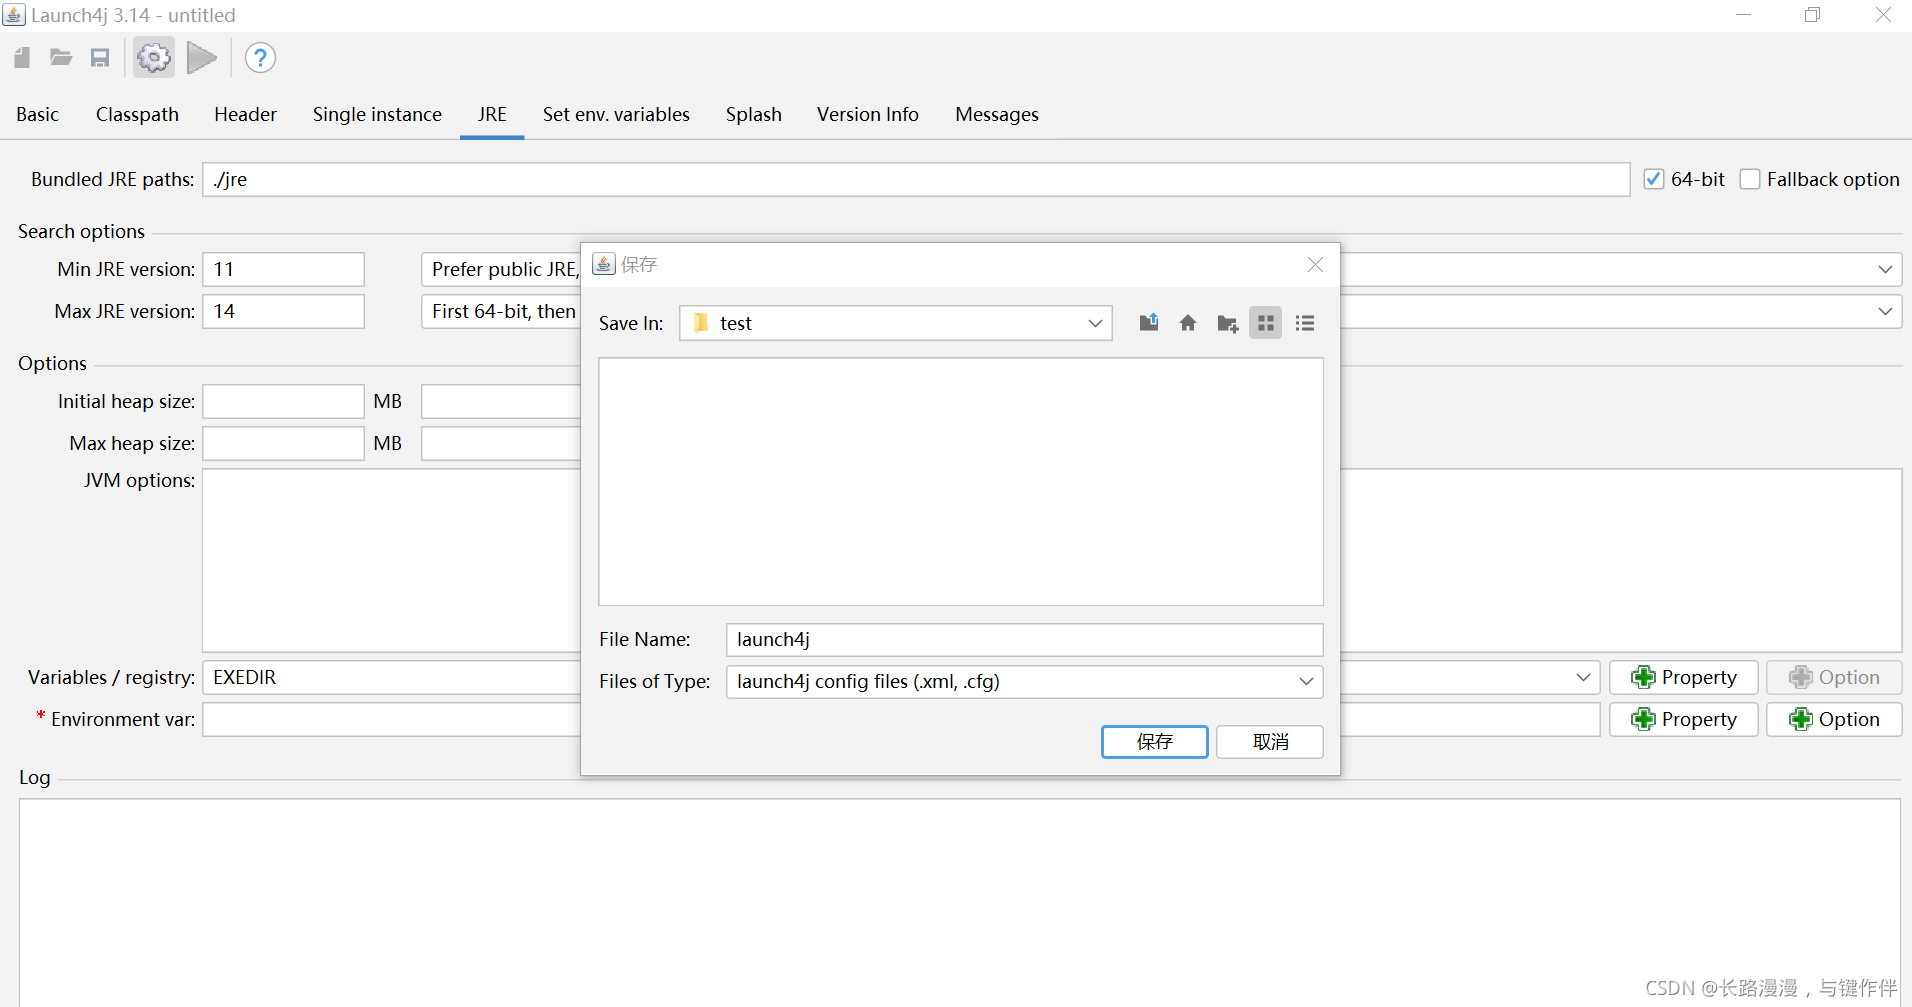The image size is (1912, 1007).
Task: Click Property button beside Variables / registry
Action: (1684, 677)
